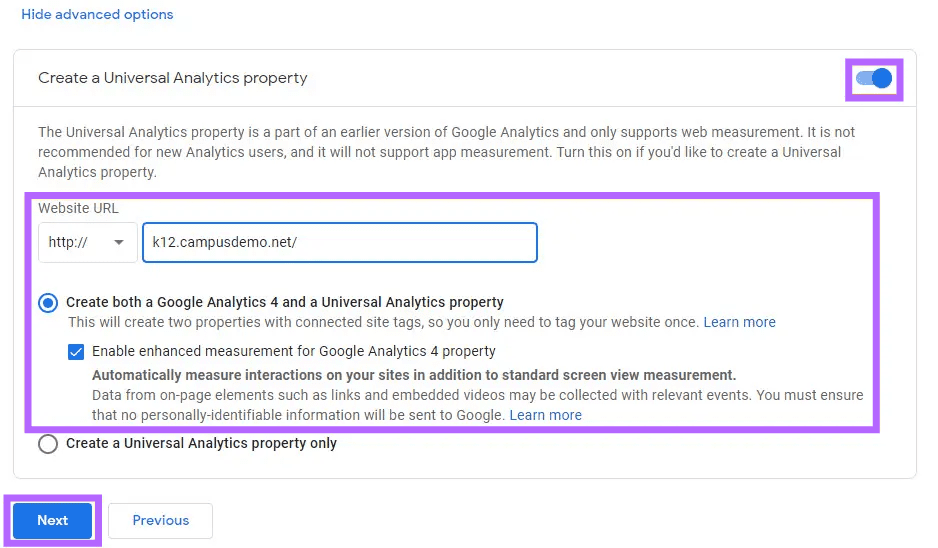
Task: Click 'This will create two properties' description text
Action: (x=383, y=322)
